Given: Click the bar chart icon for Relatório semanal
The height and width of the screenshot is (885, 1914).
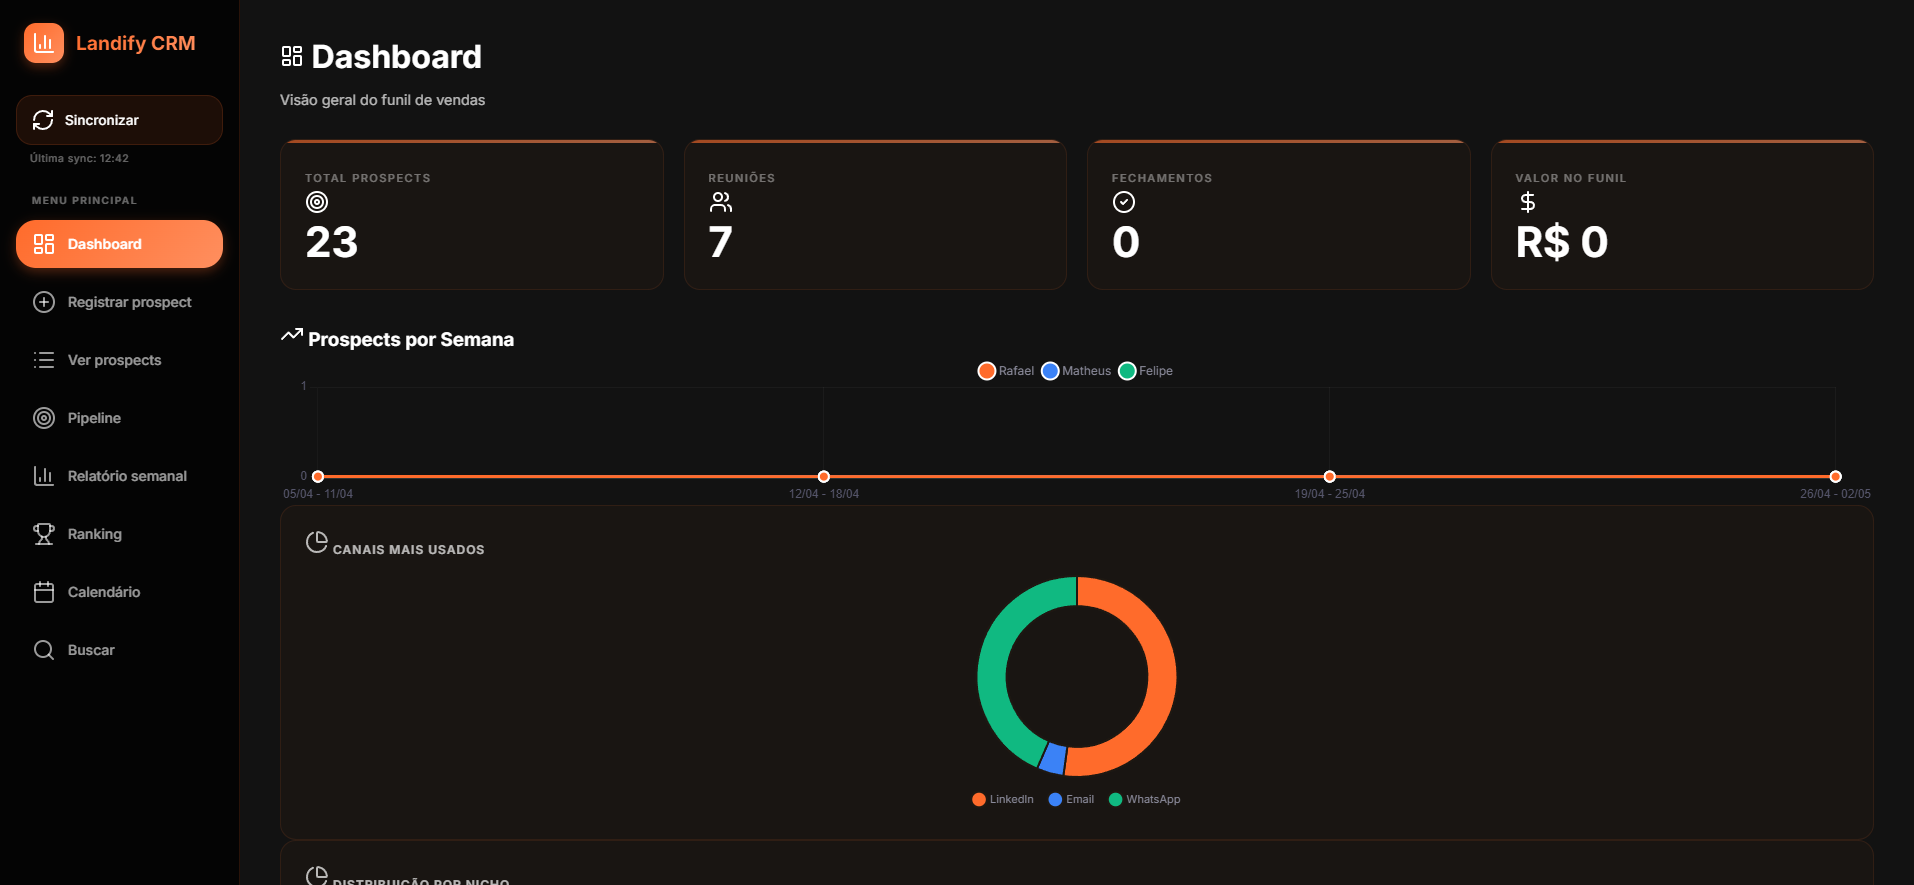Looking at the screenshot, I should coord(44,476).
